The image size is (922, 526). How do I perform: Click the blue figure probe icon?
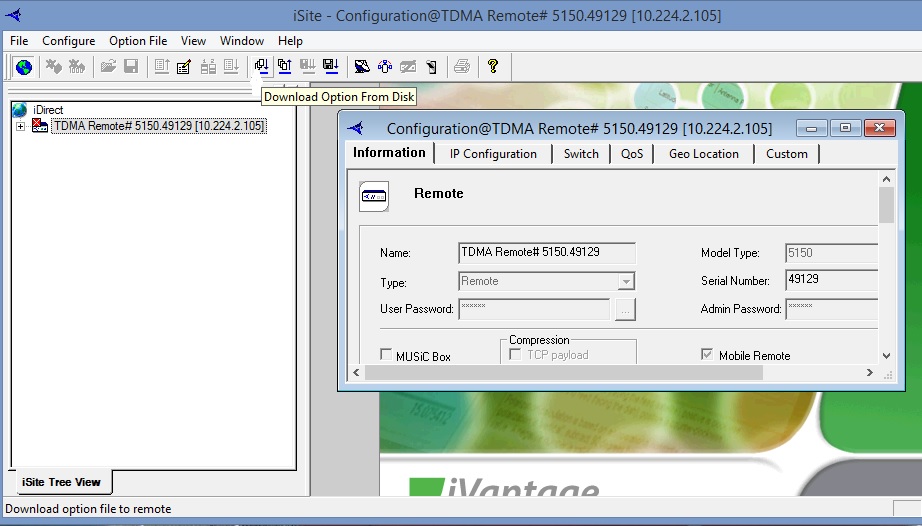pyautogui.click(x=385, y=66)
